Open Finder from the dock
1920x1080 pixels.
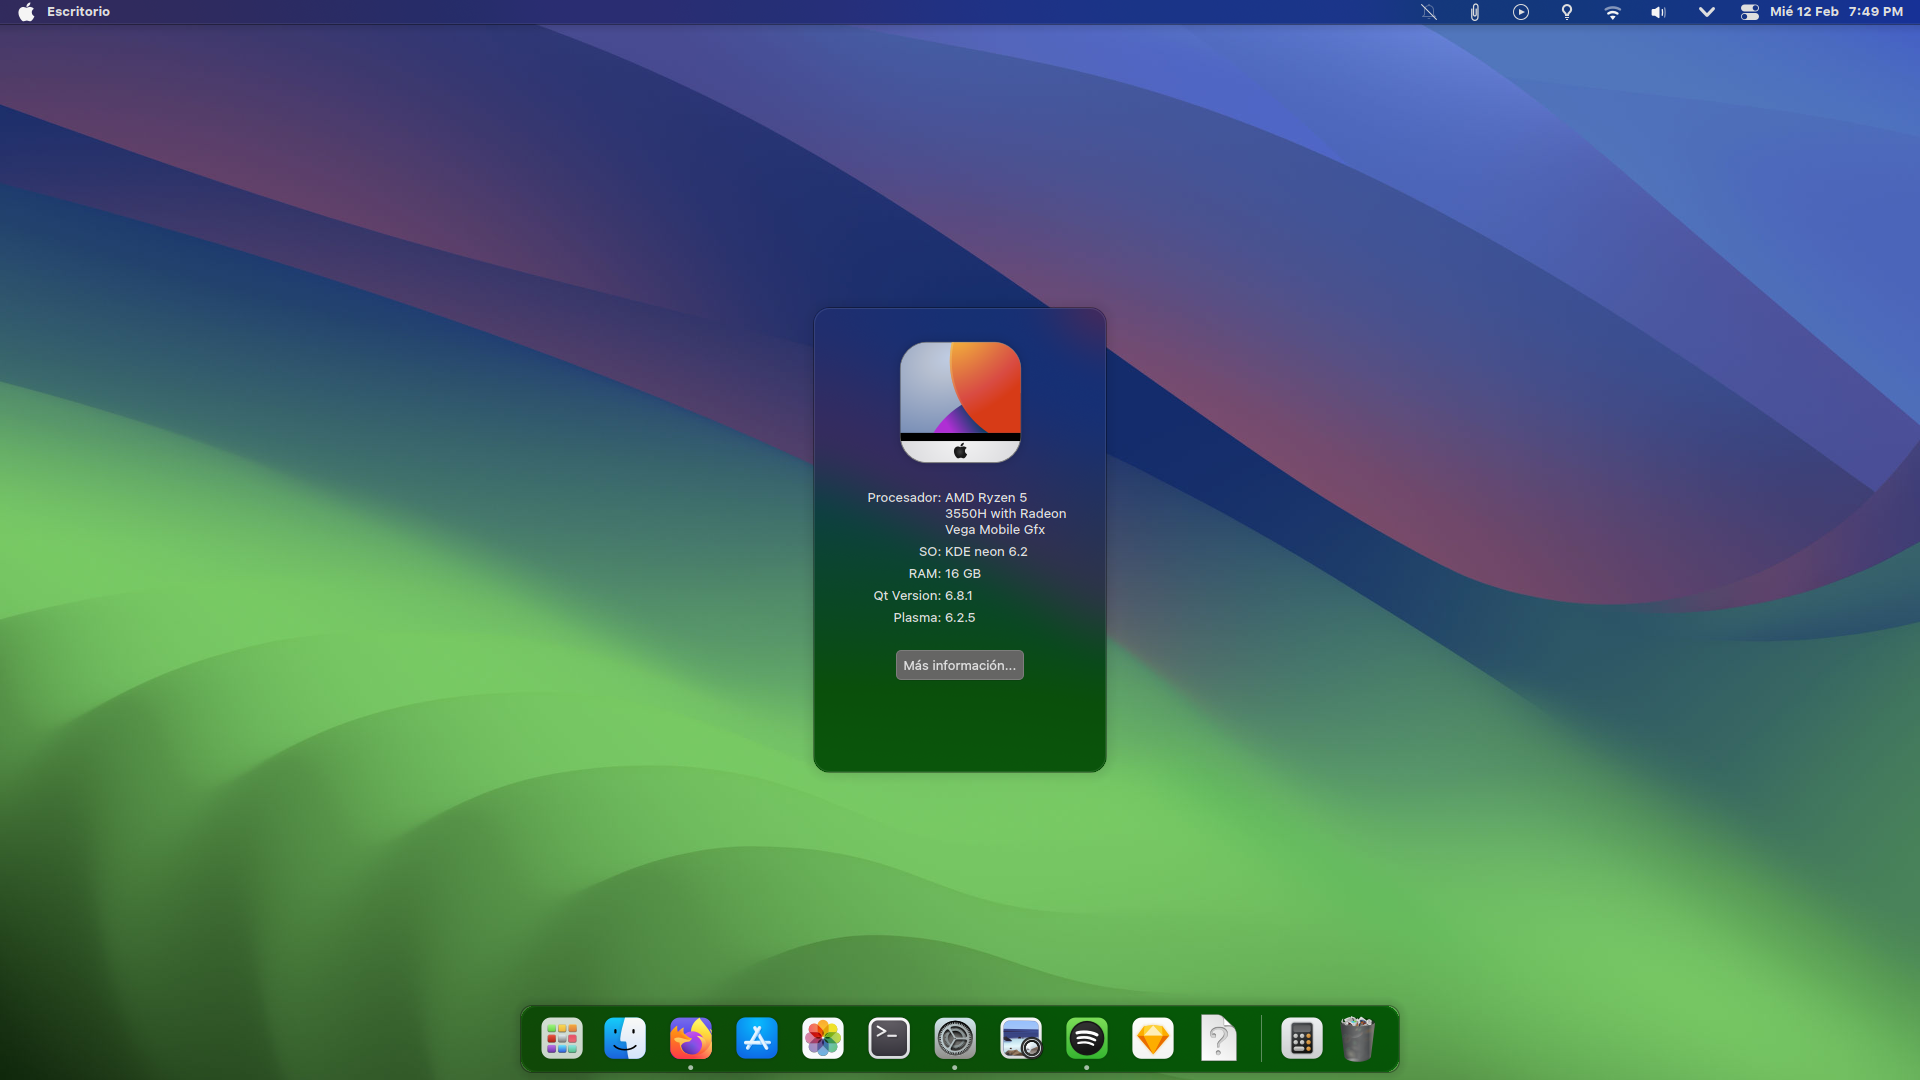625,1039
